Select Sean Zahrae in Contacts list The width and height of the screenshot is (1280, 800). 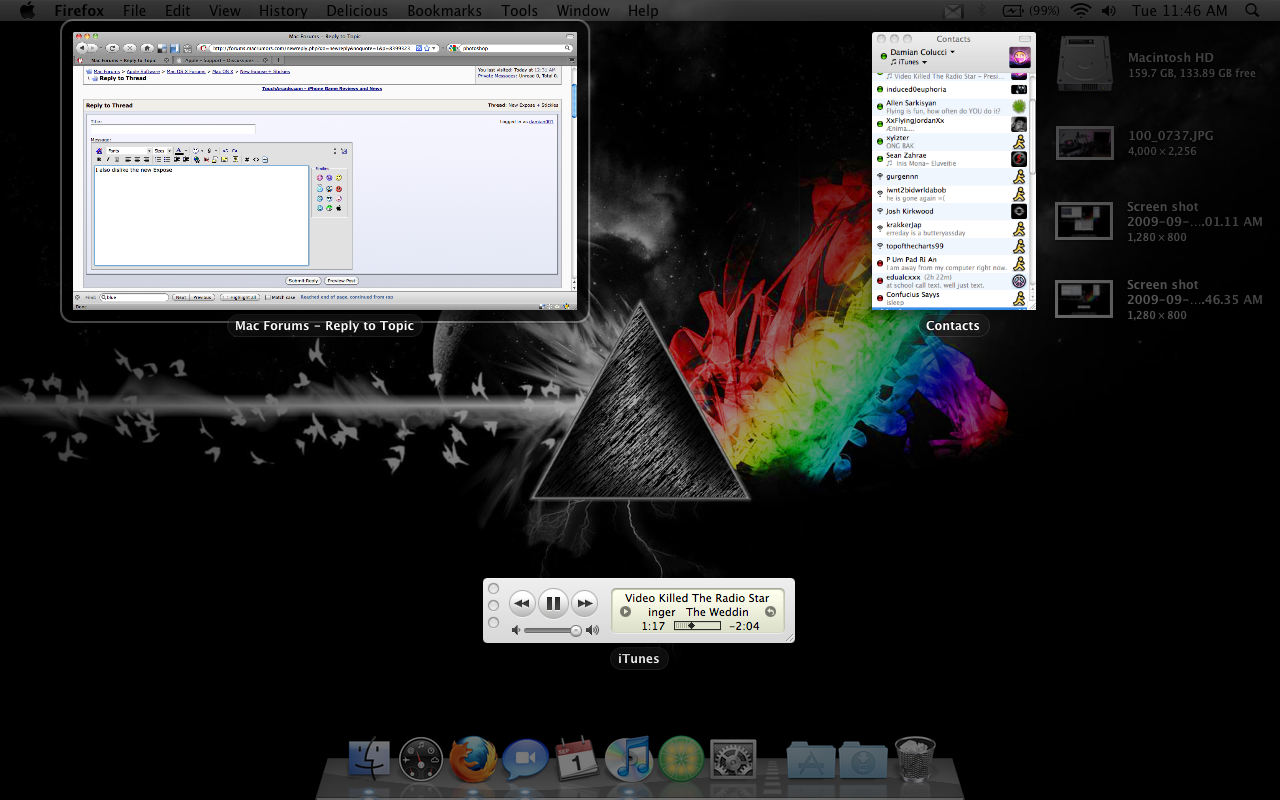[x=951, y=159]
